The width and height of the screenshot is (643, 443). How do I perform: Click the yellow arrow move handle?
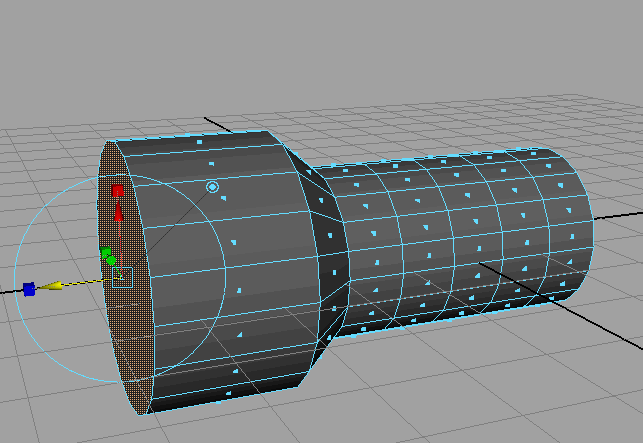(51, 285)
